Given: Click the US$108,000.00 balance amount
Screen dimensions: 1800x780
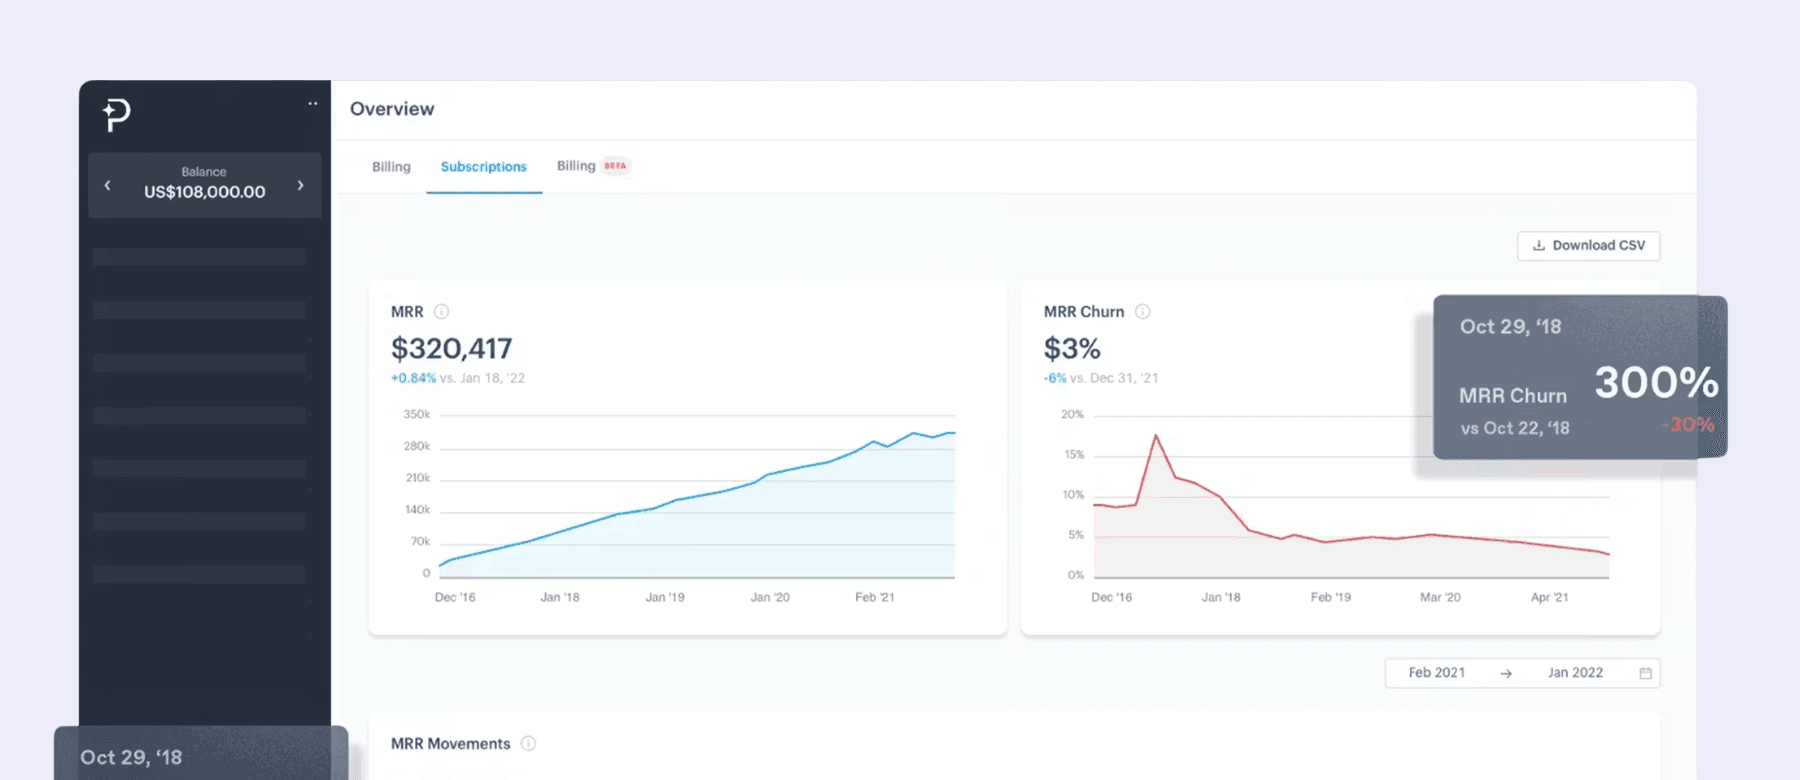Looking at the screenshot, I should (205, 192).
